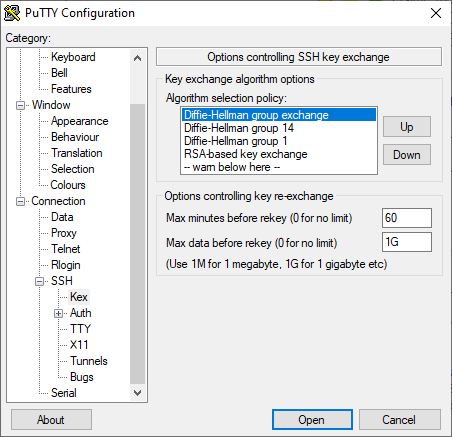
Task: Select Diffie-Hellman group 14 algorithm
Action: coord(279,128)
